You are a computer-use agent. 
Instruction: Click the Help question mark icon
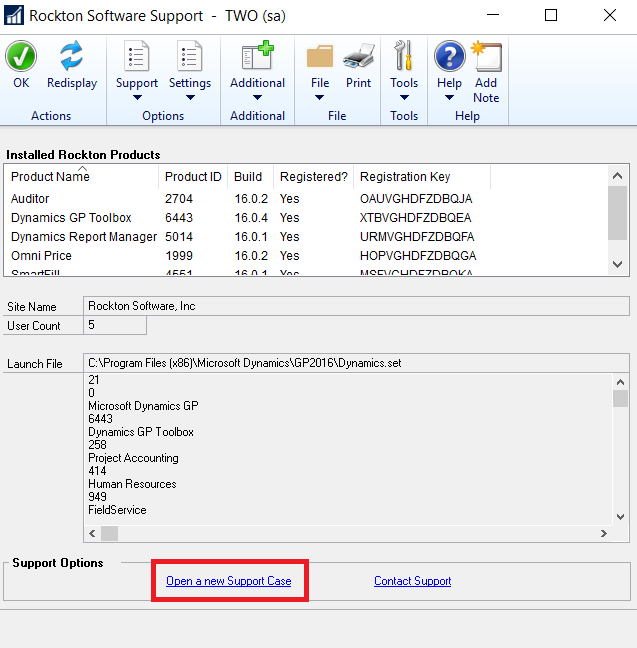point(449,56)
